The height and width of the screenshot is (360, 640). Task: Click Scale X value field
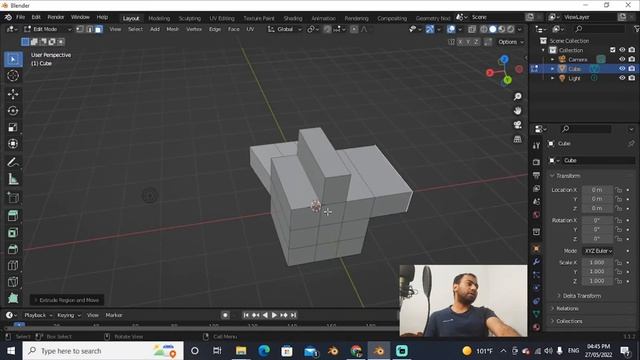pos(597,262)
